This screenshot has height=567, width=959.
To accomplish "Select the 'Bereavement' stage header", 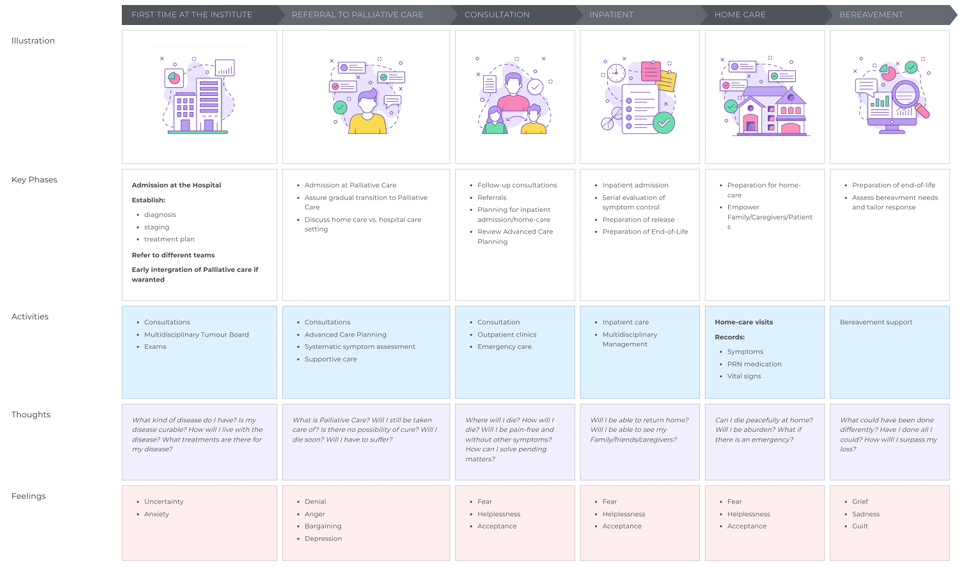I will click(871, 15).
